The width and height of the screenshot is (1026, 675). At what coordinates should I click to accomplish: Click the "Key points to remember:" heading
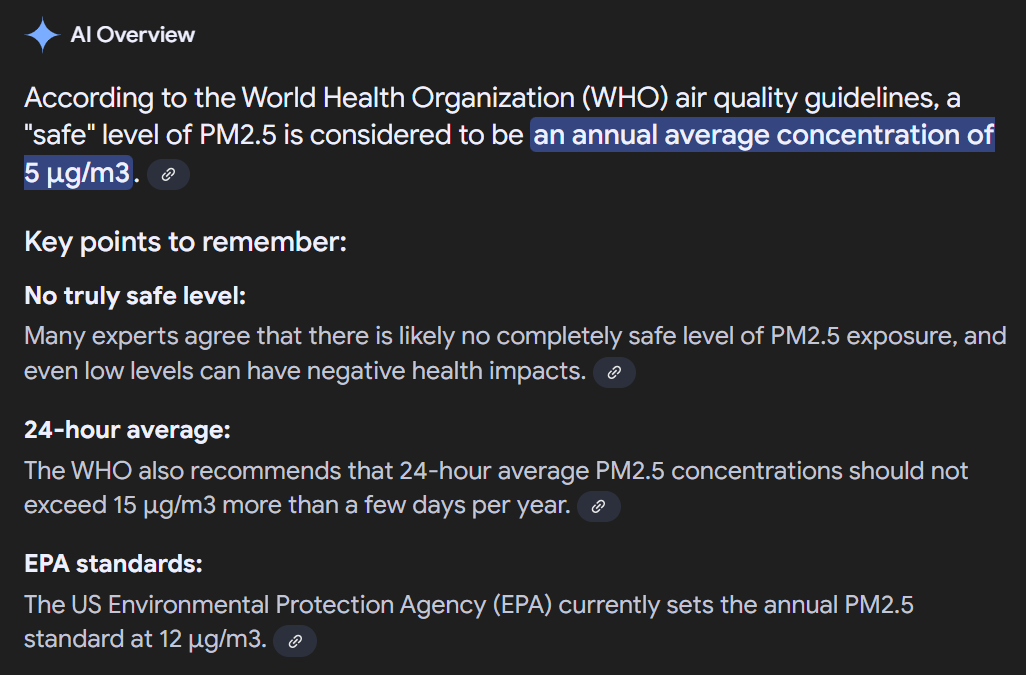point(185,242)
